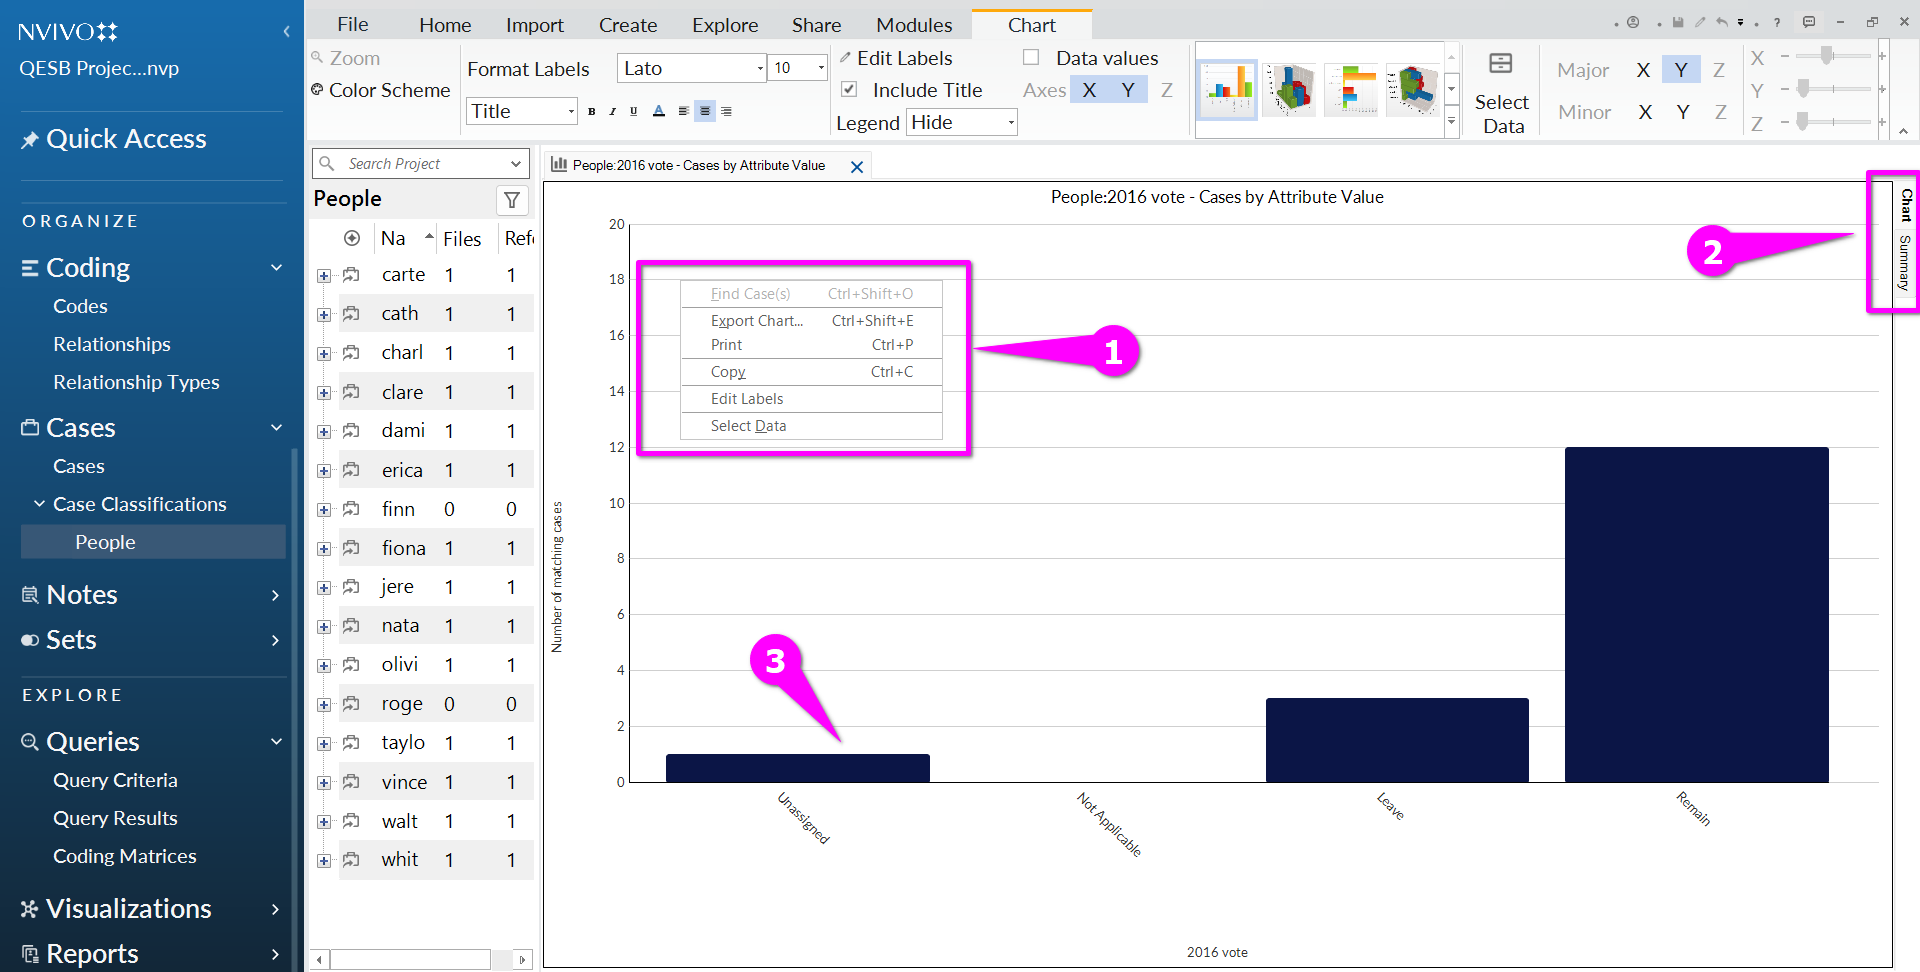Expand the carte case row

324,275
